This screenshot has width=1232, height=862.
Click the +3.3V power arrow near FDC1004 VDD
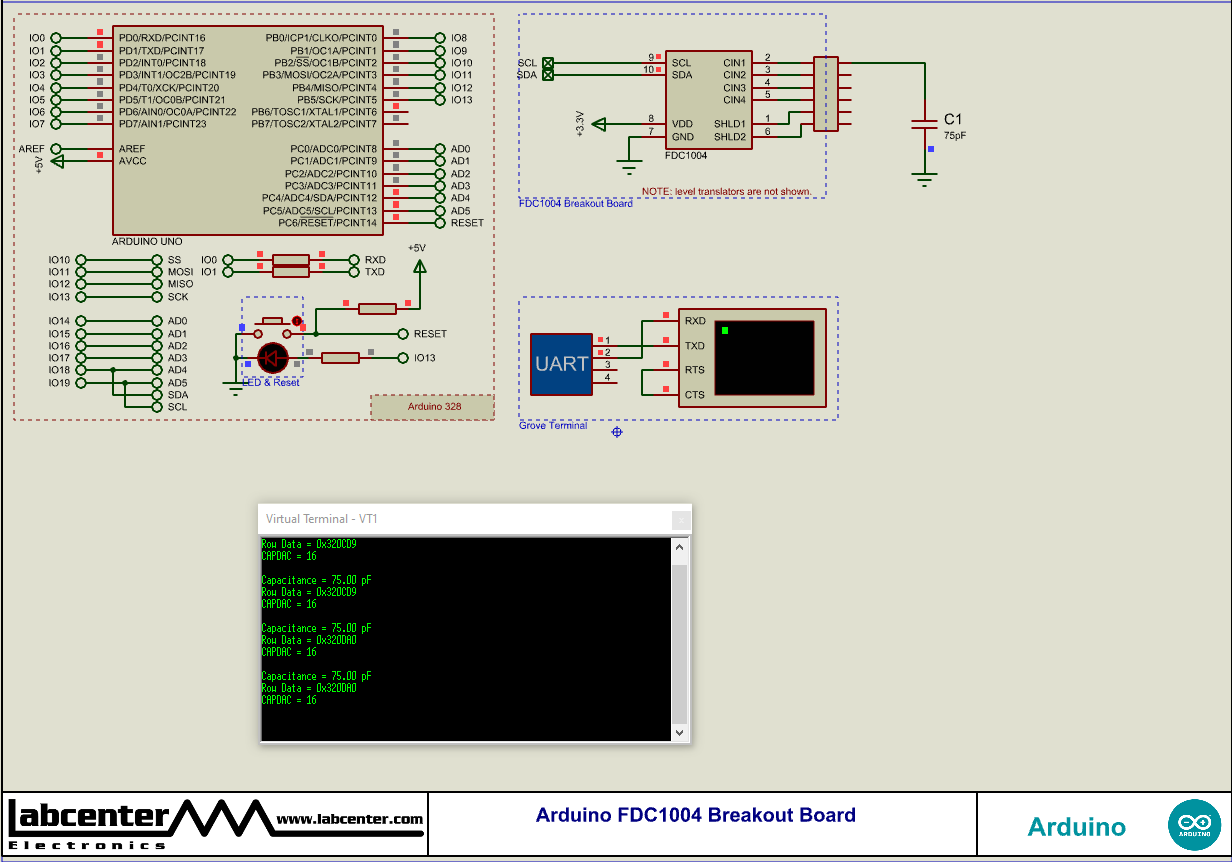pyautogui.click(x=599, y=124)
